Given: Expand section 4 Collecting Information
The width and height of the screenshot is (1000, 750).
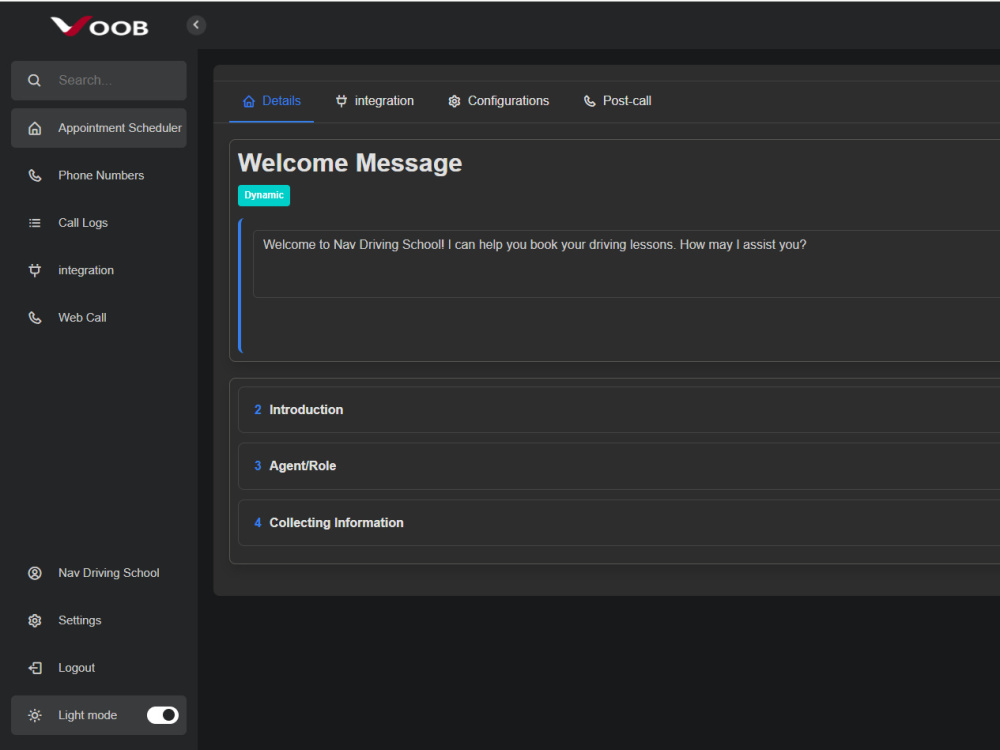Looking at the screenshot, I should coord(619,523).
